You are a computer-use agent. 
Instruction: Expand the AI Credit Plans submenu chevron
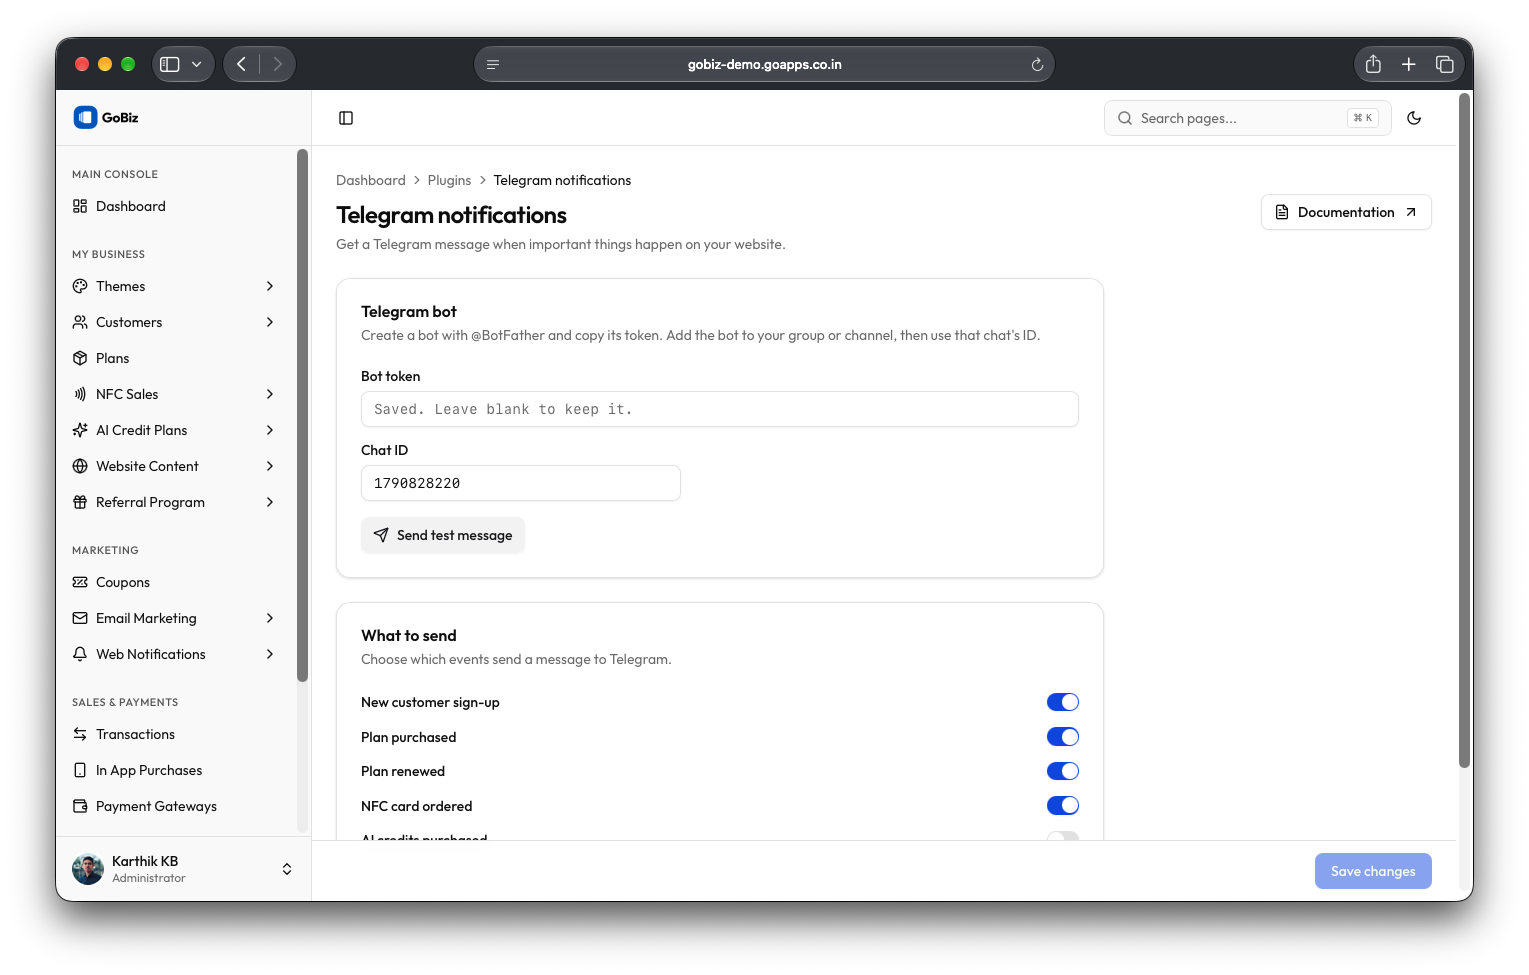270,430
